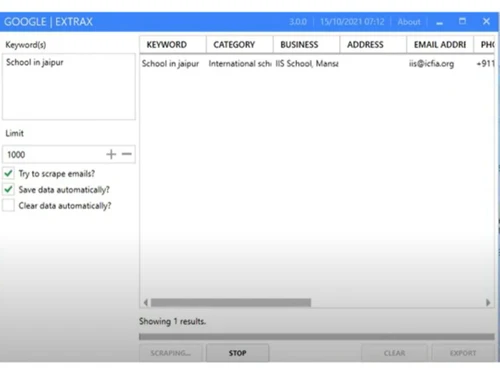Uncheck 'Save data automatically?' checkbox
The image size is (500, 375).
[x=9, y=189]
